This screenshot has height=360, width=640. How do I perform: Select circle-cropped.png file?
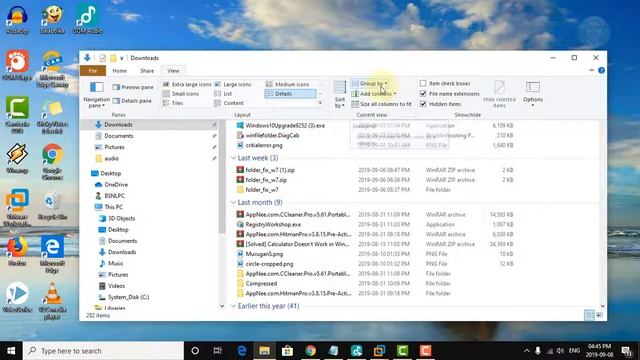pyautogui.click(x=269, y=264)
